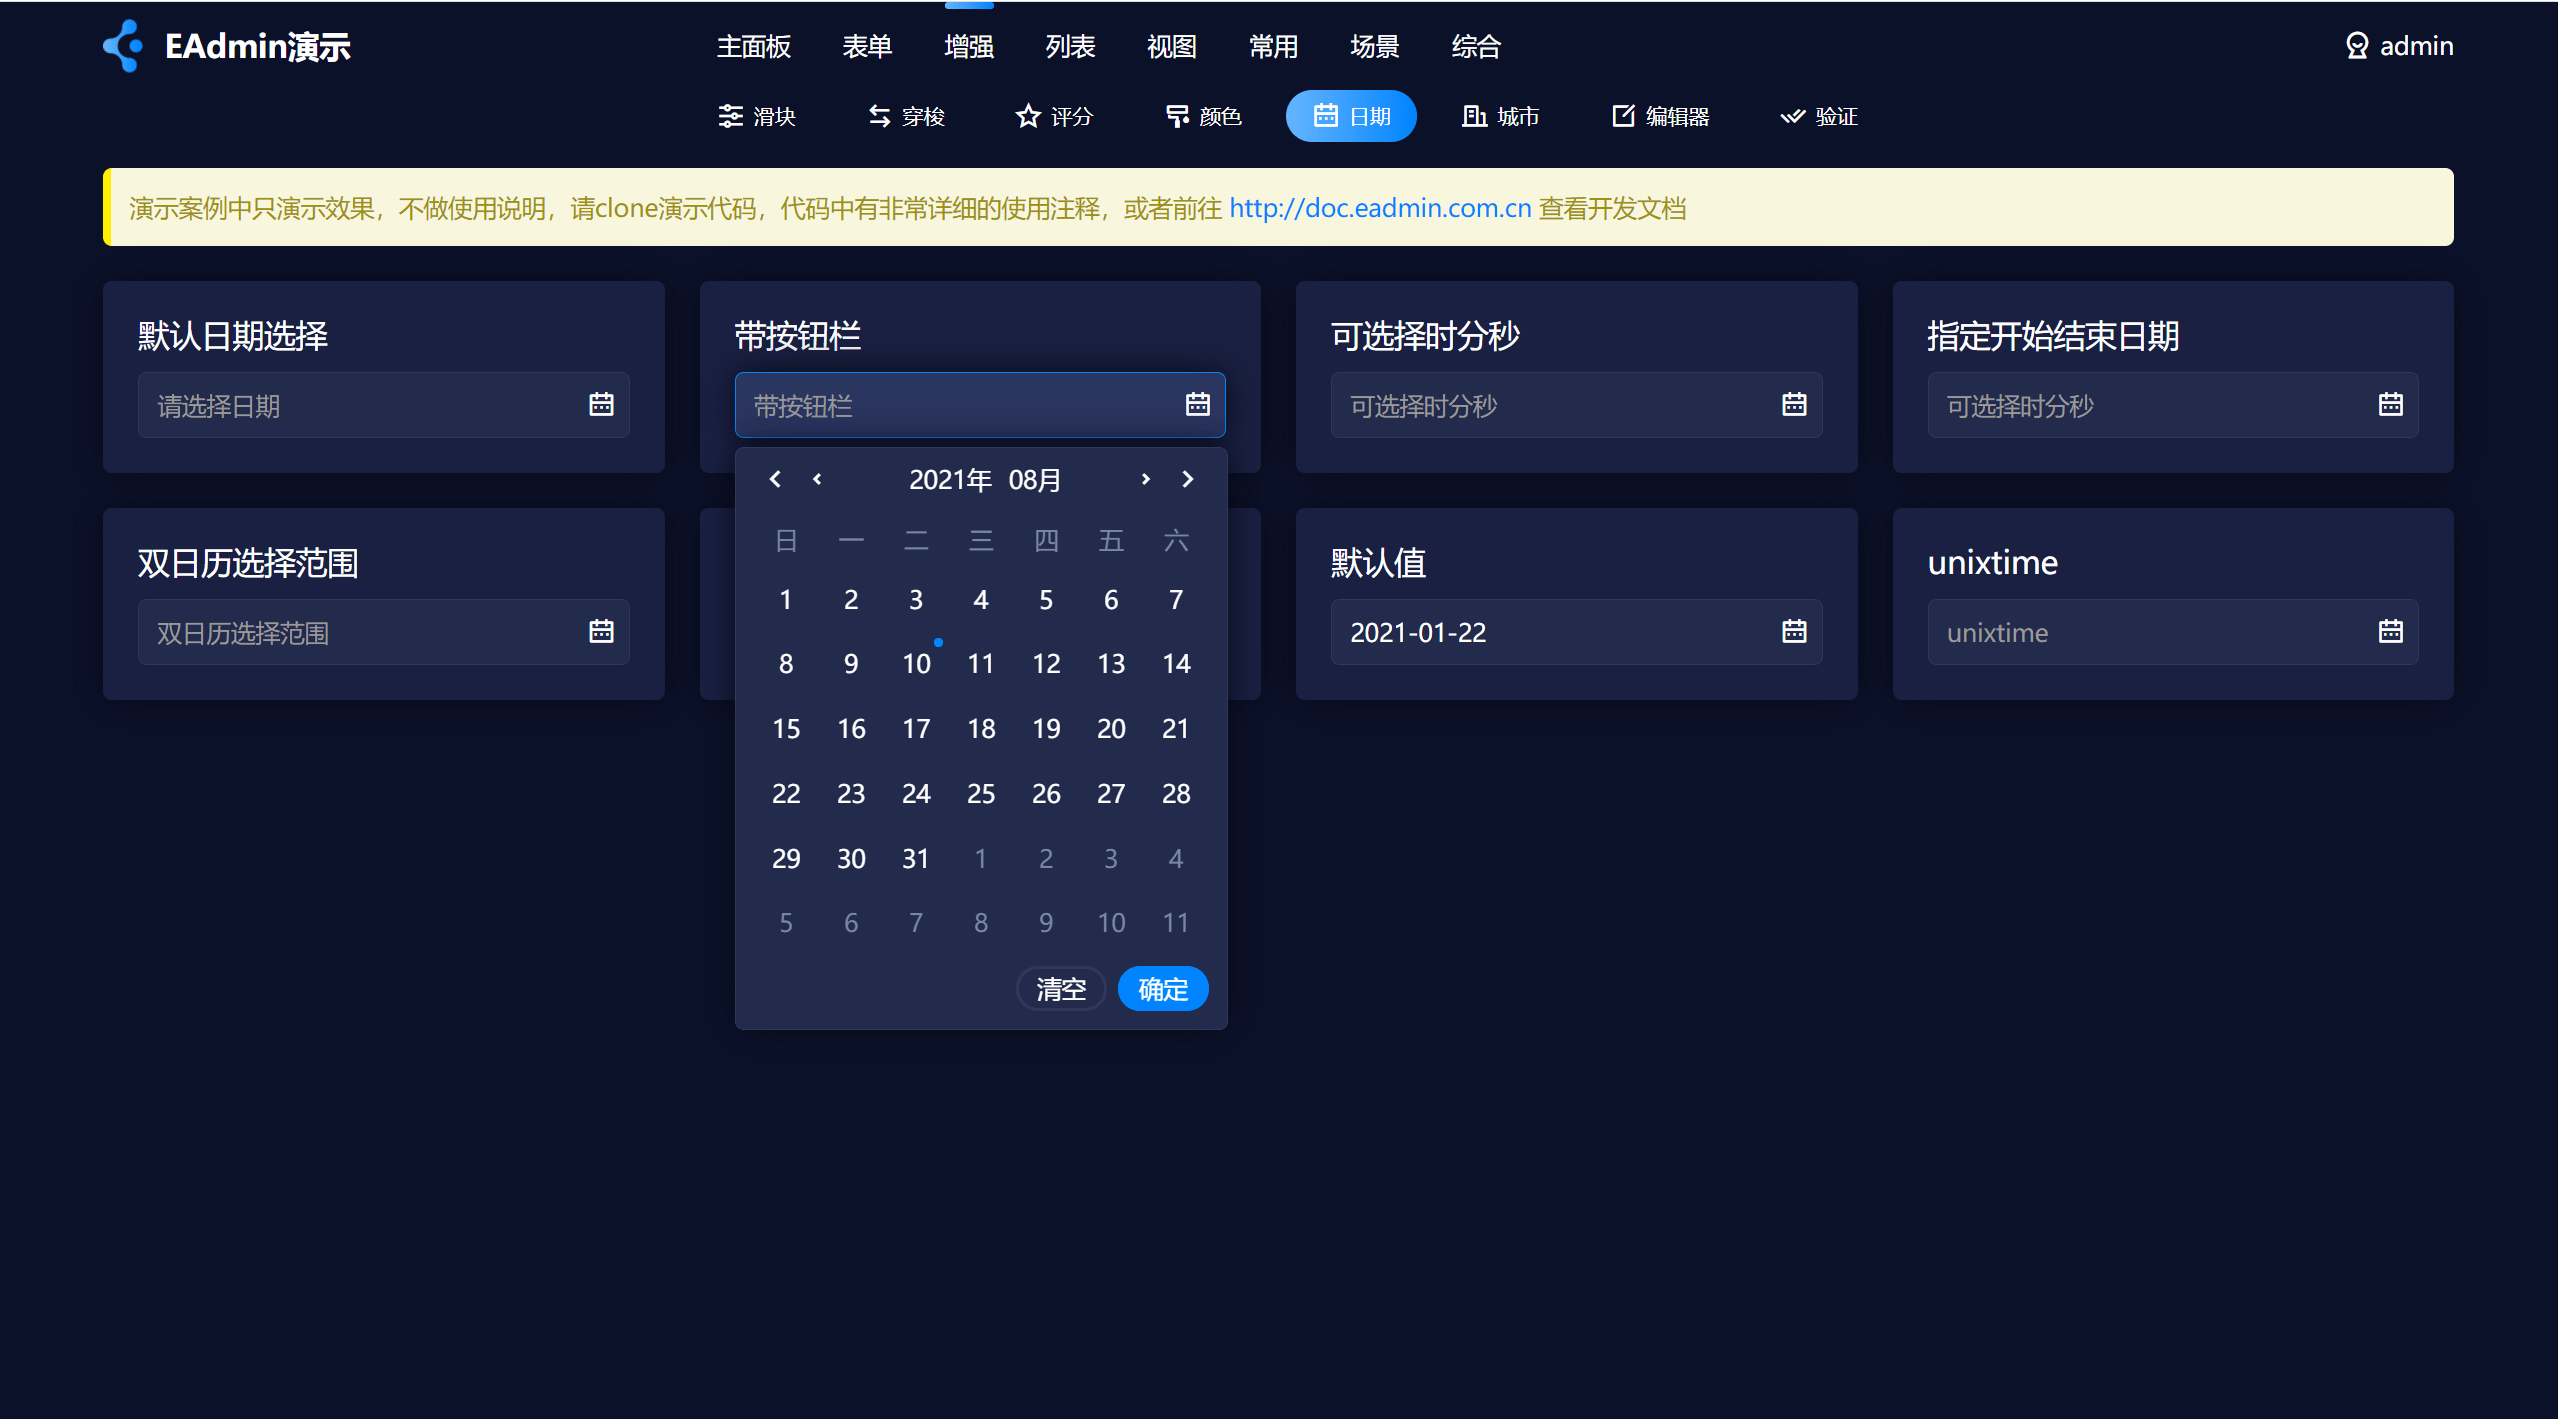Click calendar icon in 指定开始结束日期 field

2390,404
